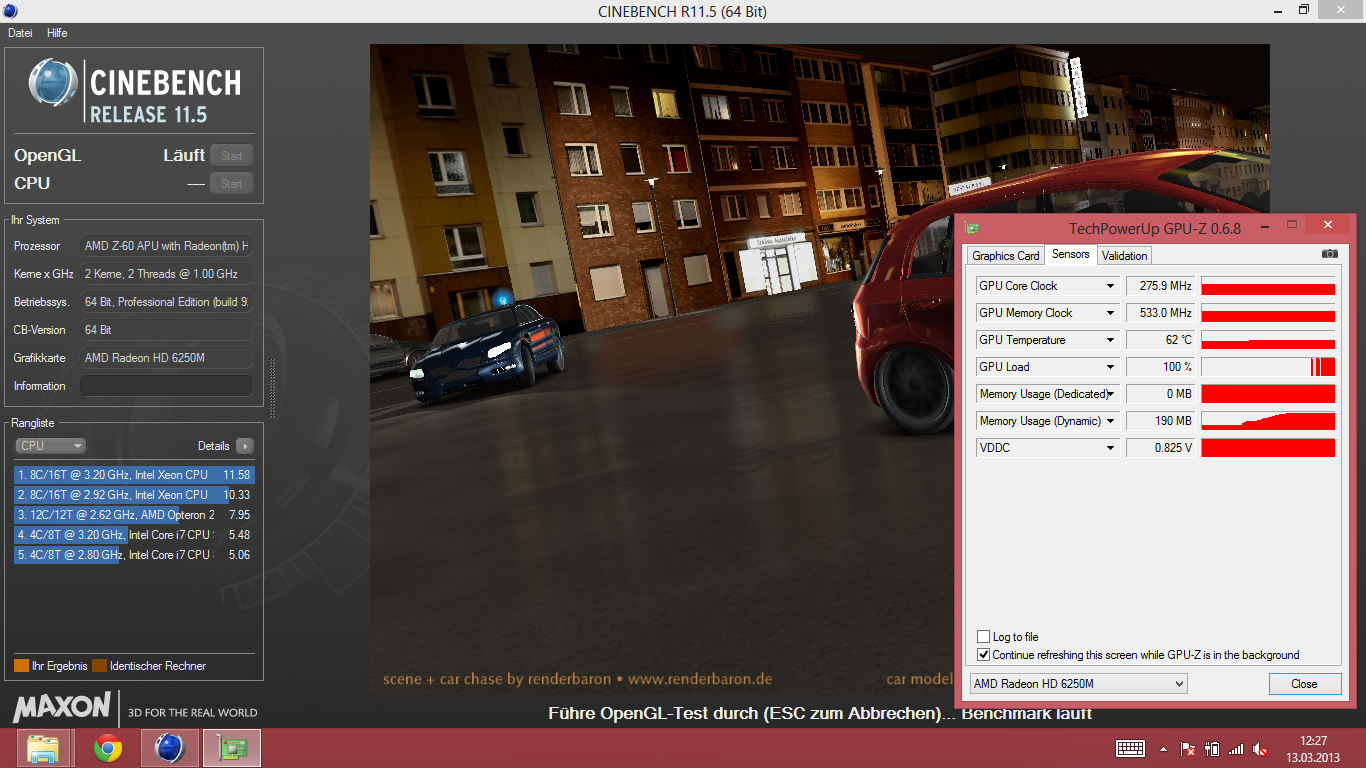Open the CPU ranking type dropdown
Viewport: 1366px width, 768px height.
tap(50, 446)
